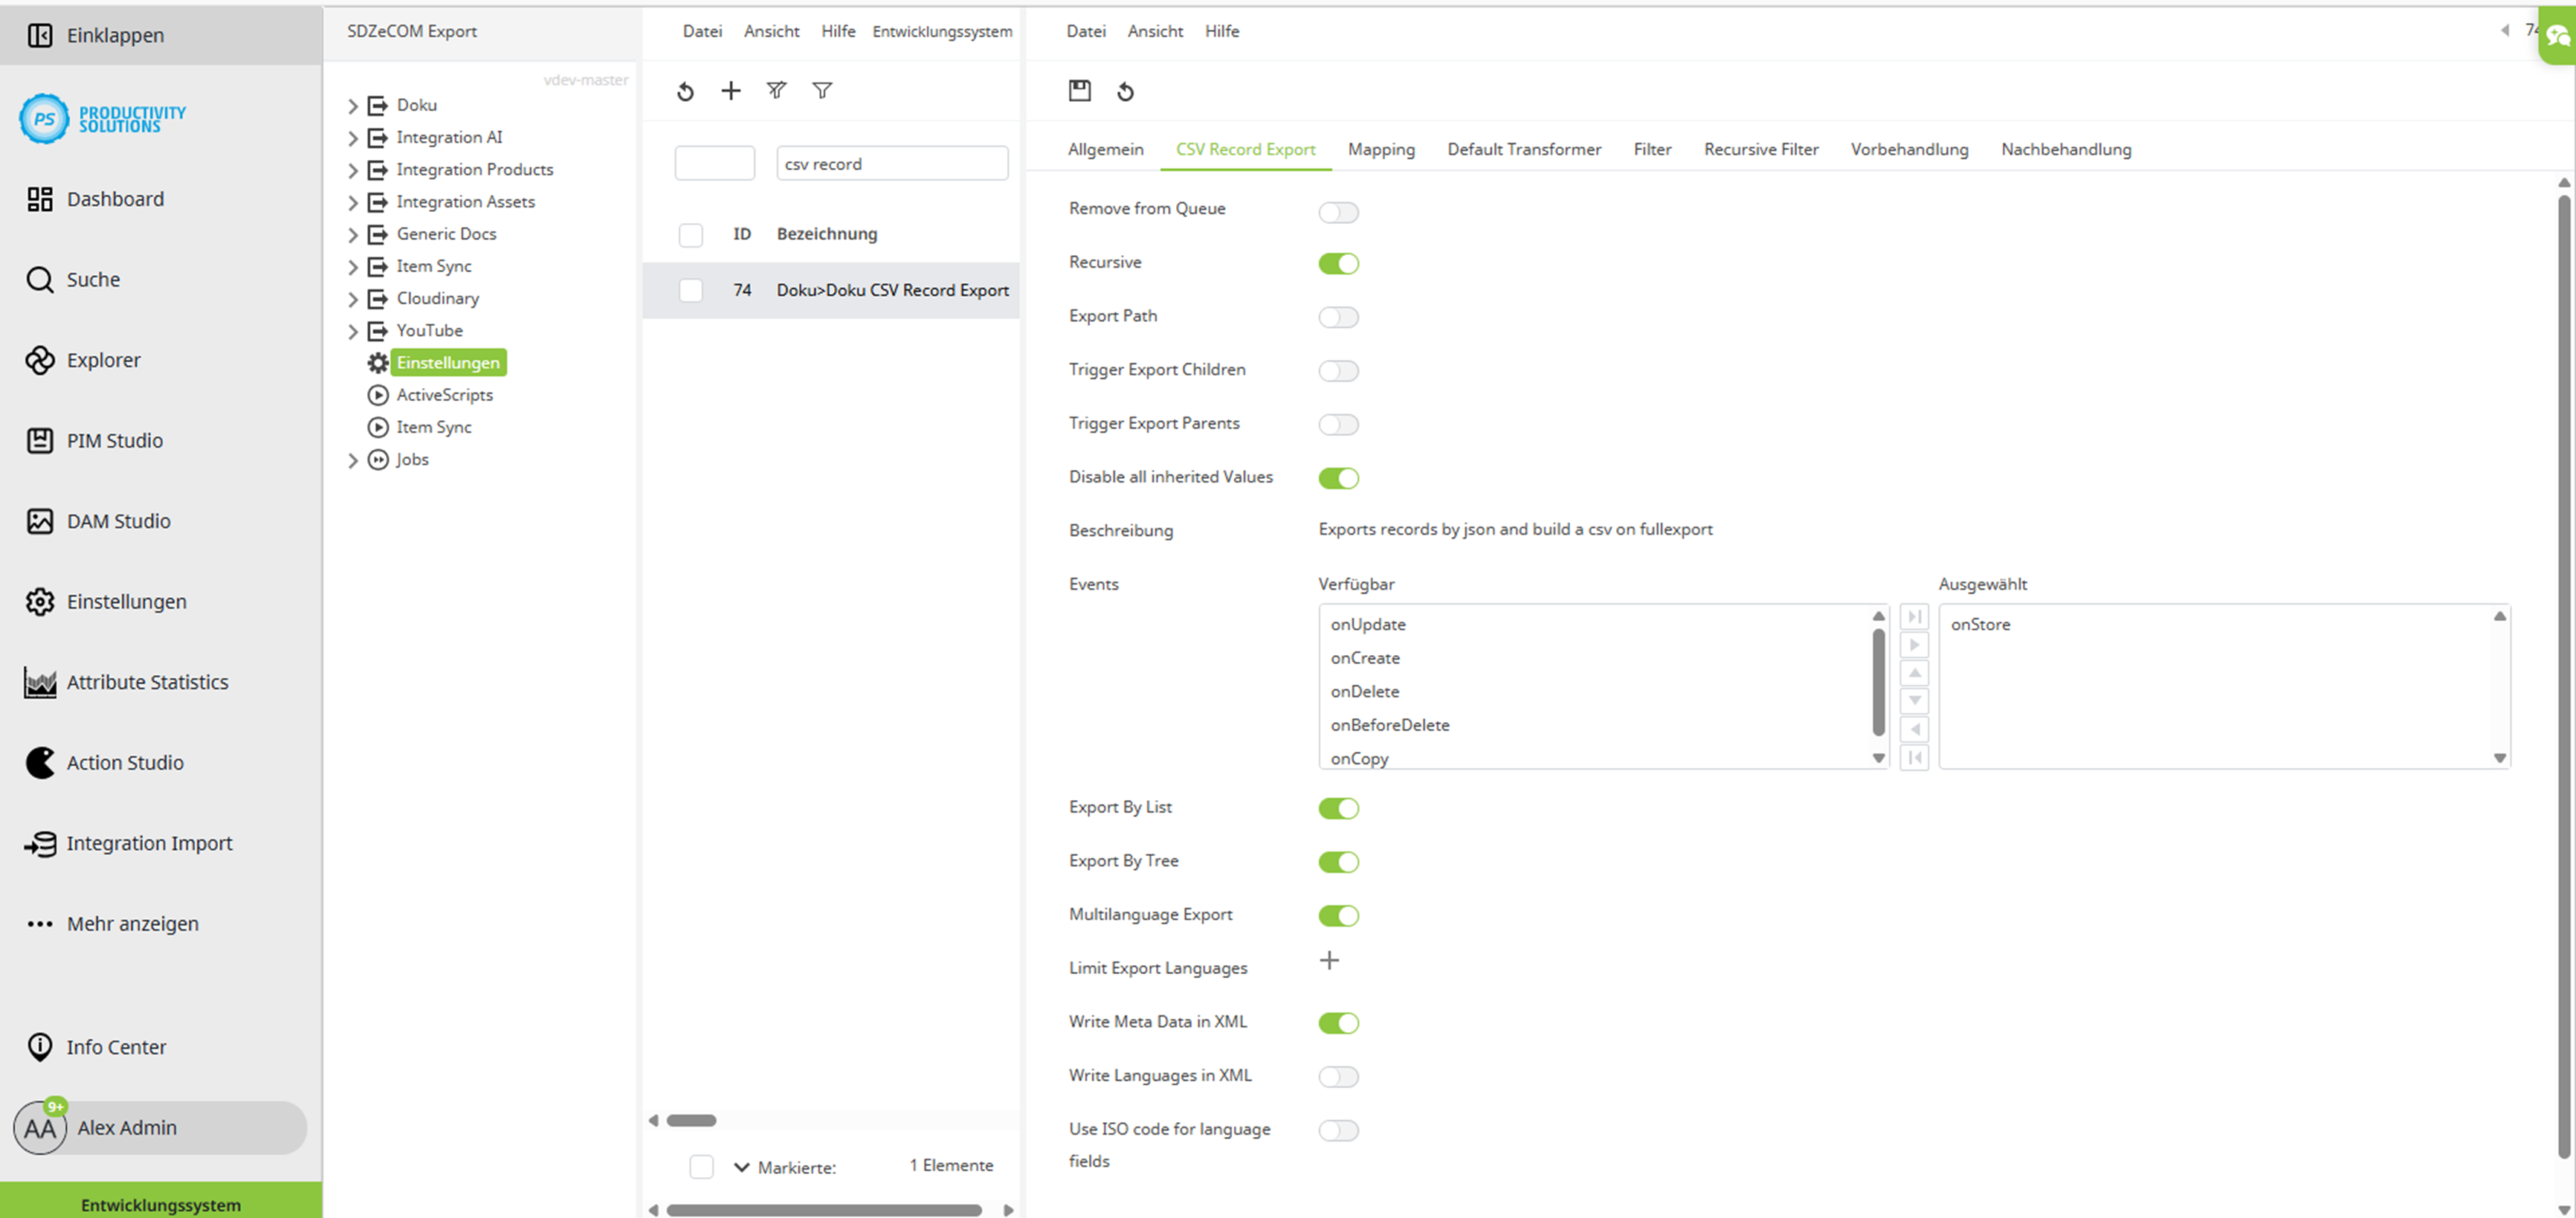Image resolution: width=2576 pixels, height=1218 pixels.
Task: Expand the Jobs tree node
Action: (352, 460)
